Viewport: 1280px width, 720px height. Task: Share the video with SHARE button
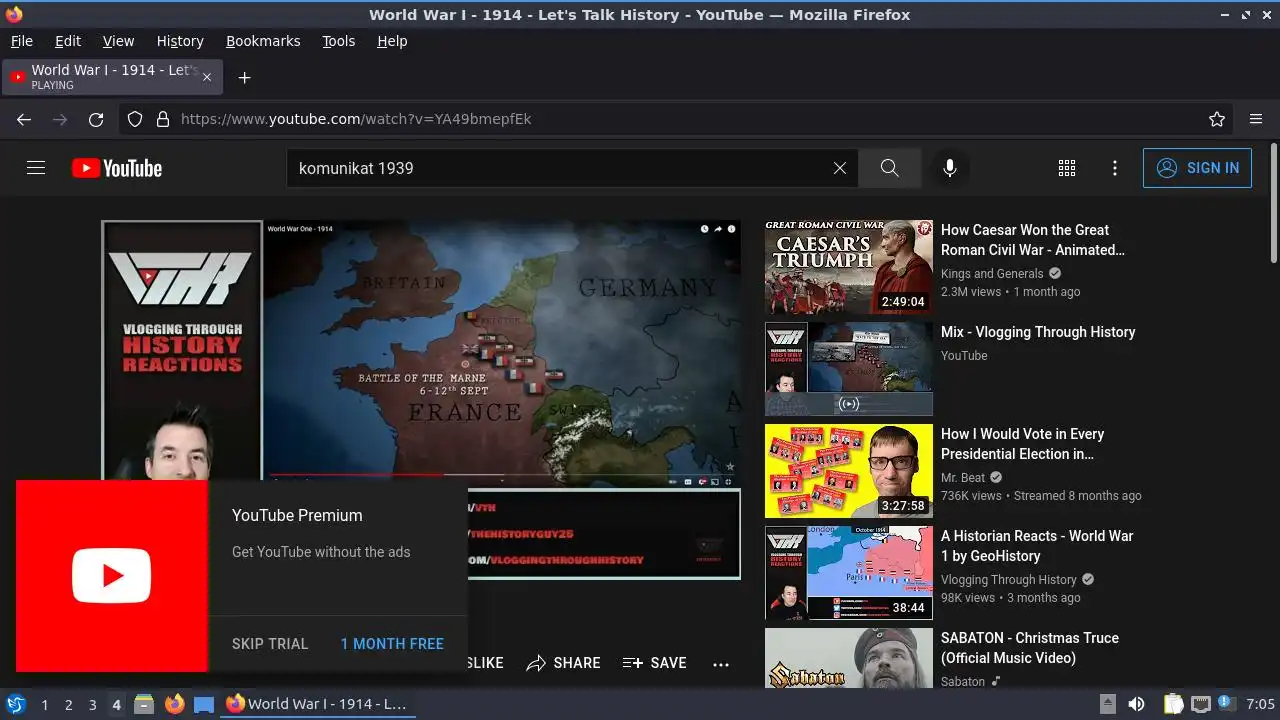coord(563,663)
